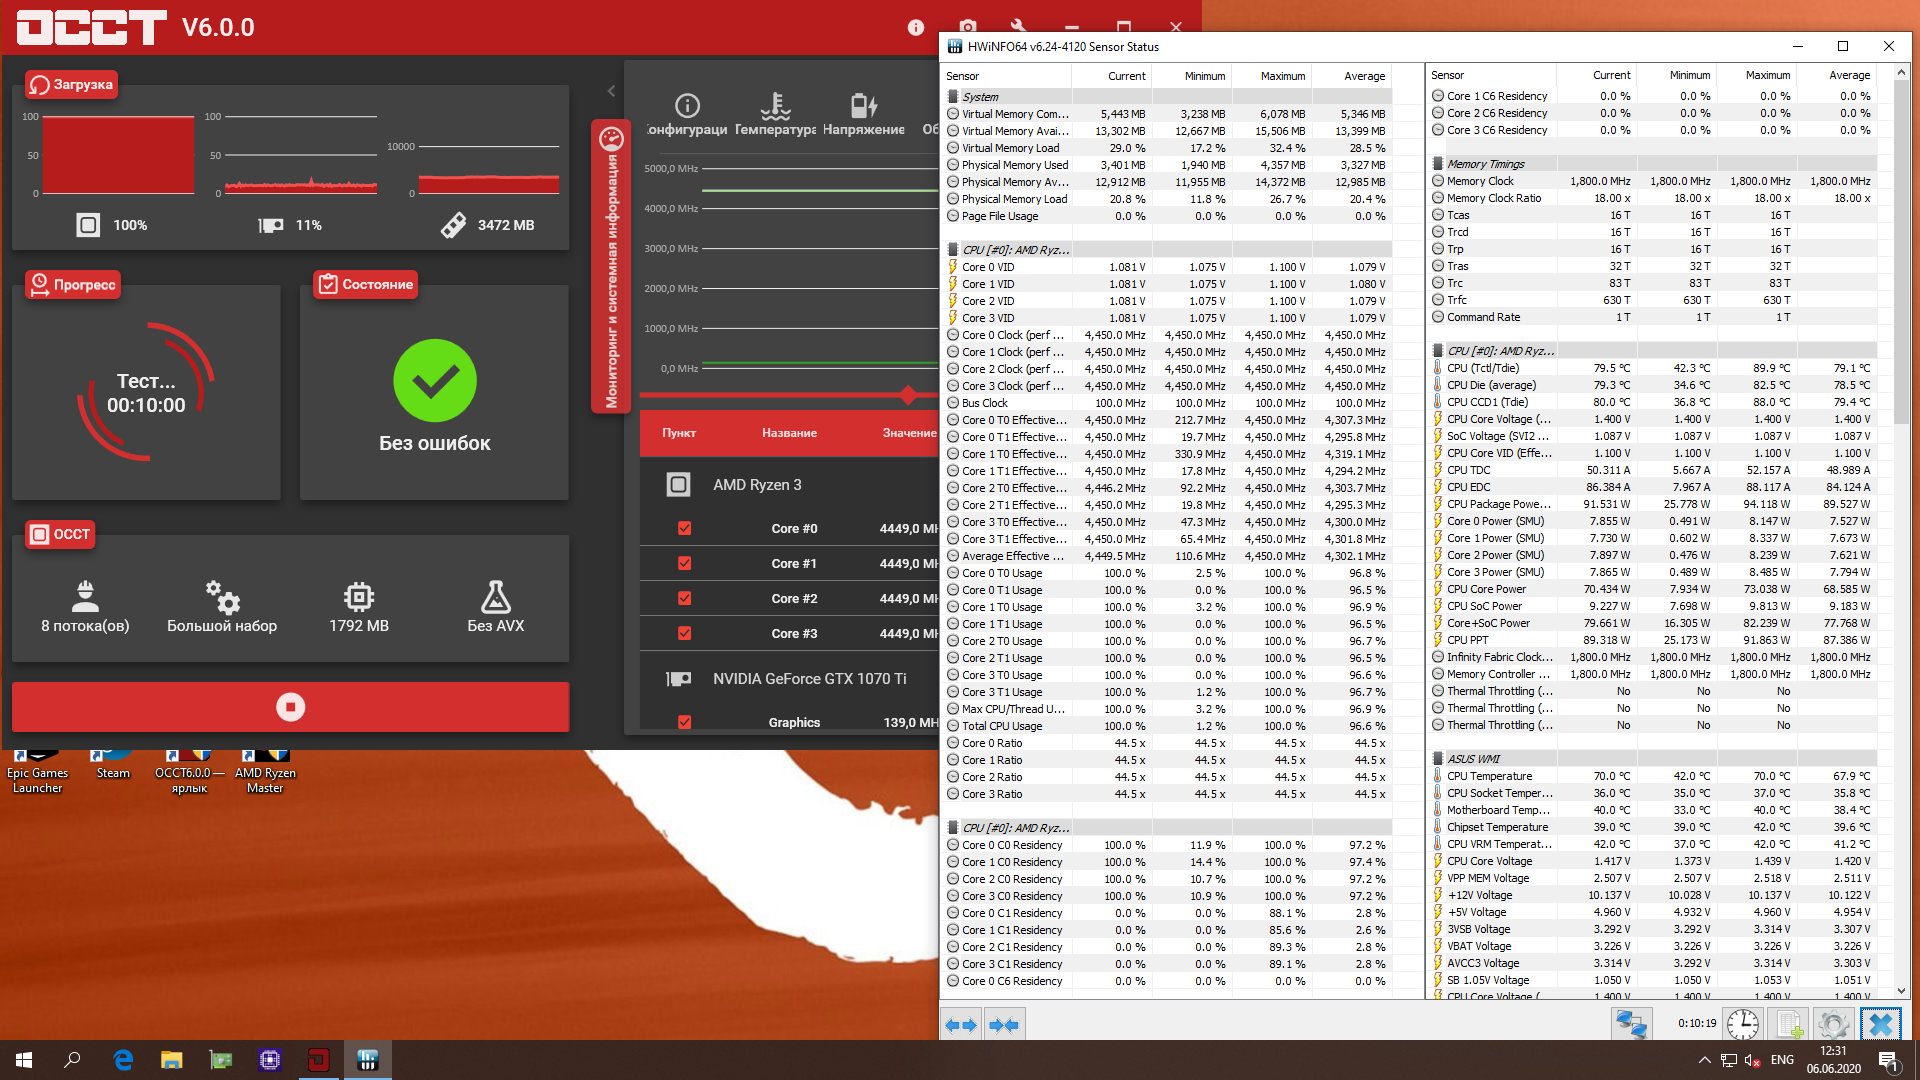
Task: Switch to the Температура tab
Action: pos(775,114)
